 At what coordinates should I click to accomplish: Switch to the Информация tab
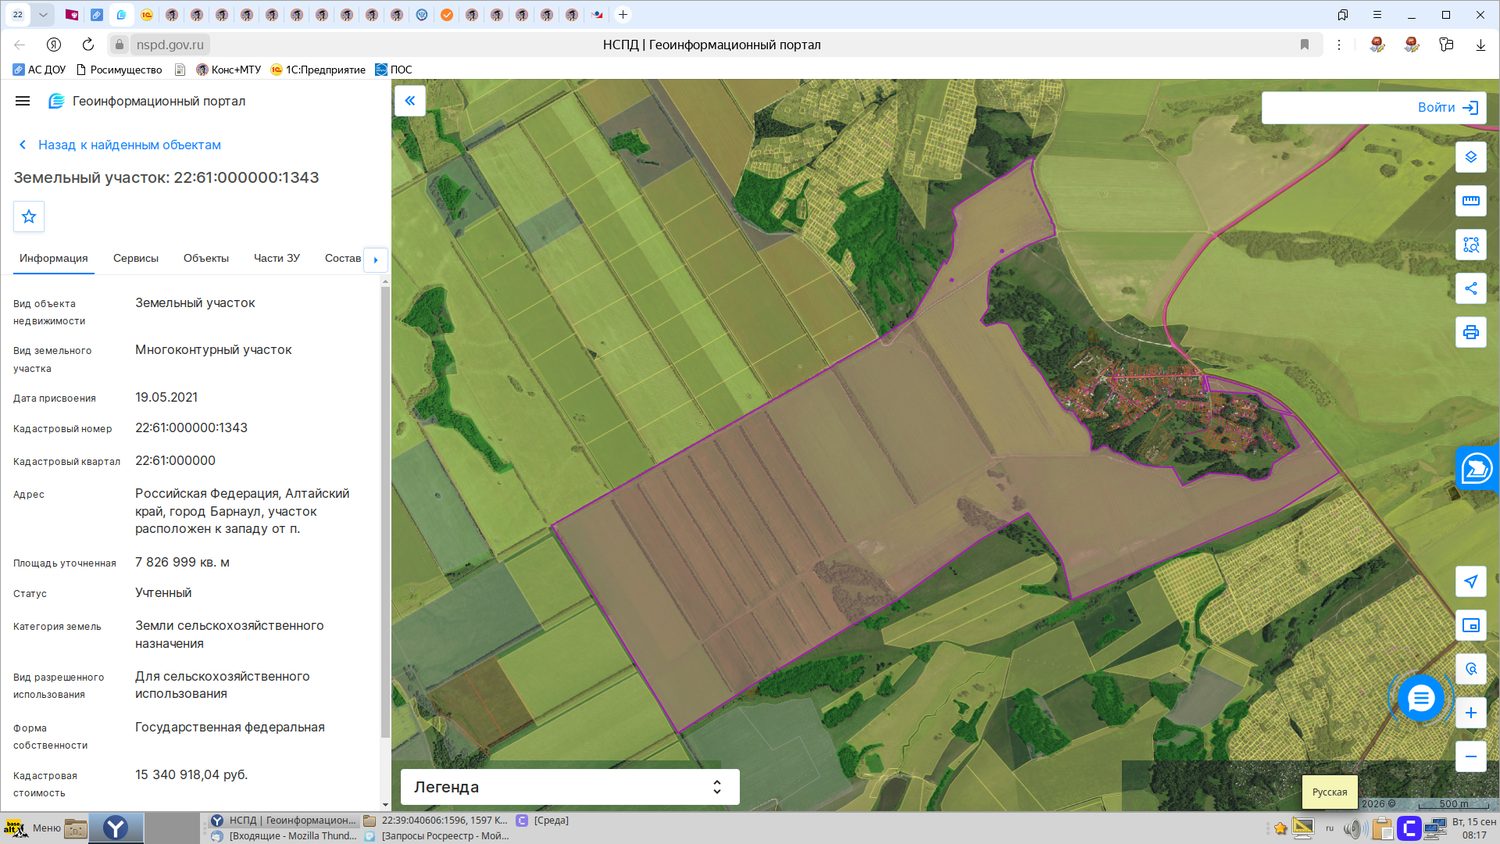click(54, 258)
